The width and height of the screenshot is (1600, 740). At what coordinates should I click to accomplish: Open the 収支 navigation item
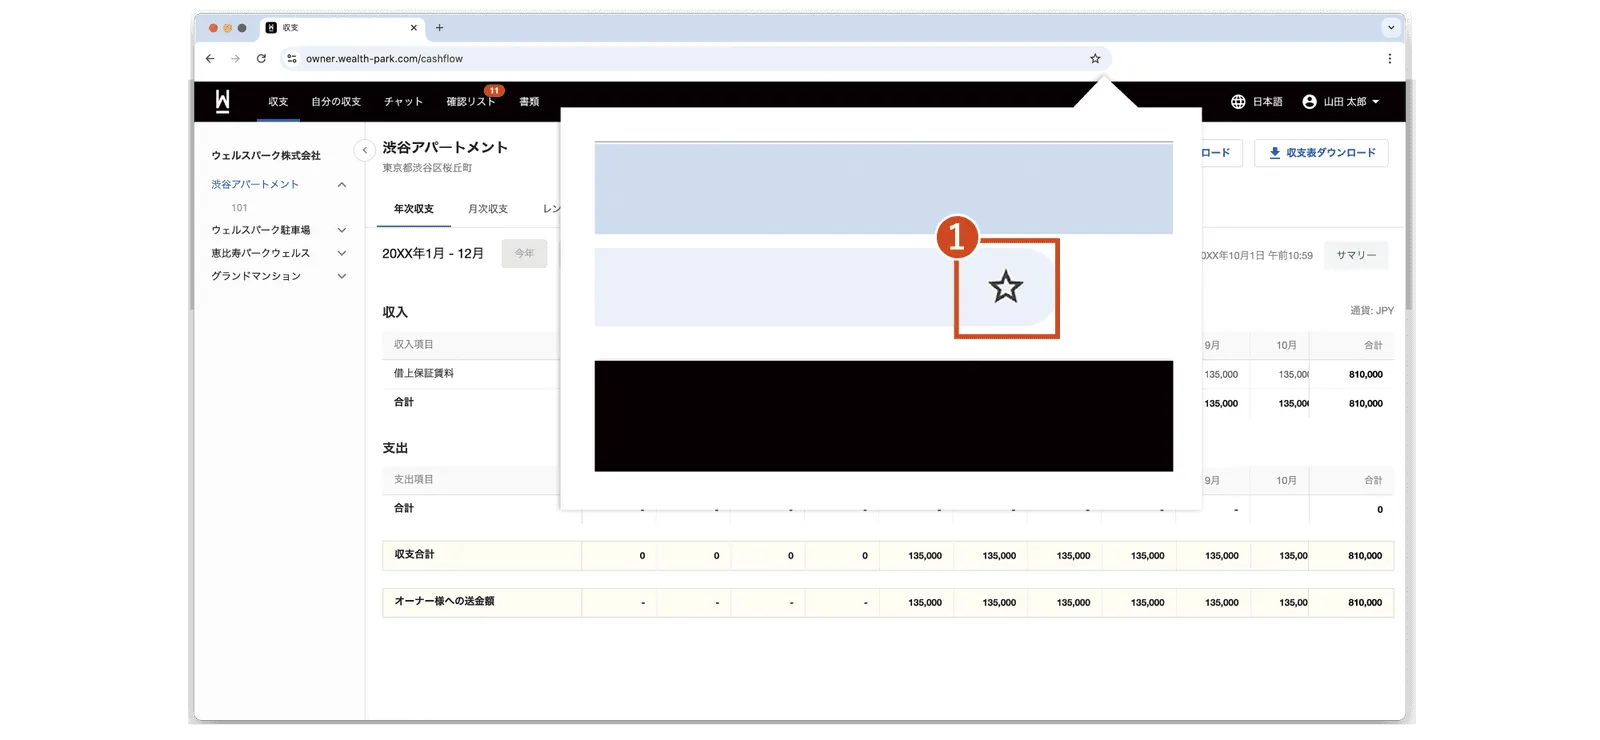tap(278, 102)
